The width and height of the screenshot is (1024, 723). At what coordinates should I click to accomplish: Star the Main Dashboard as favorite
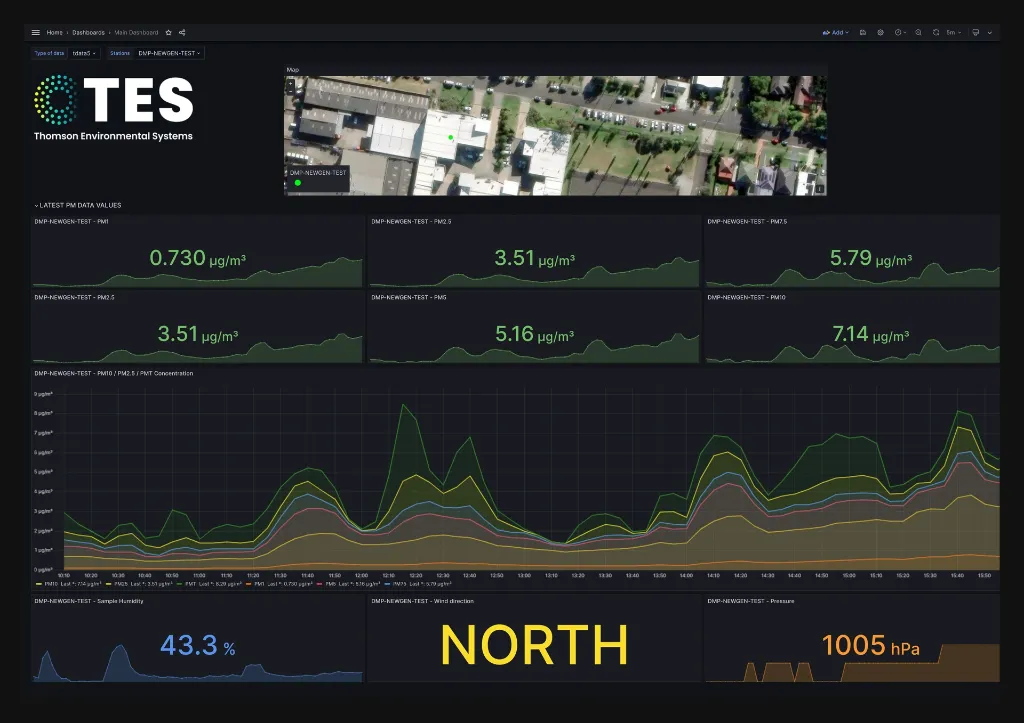169,32
